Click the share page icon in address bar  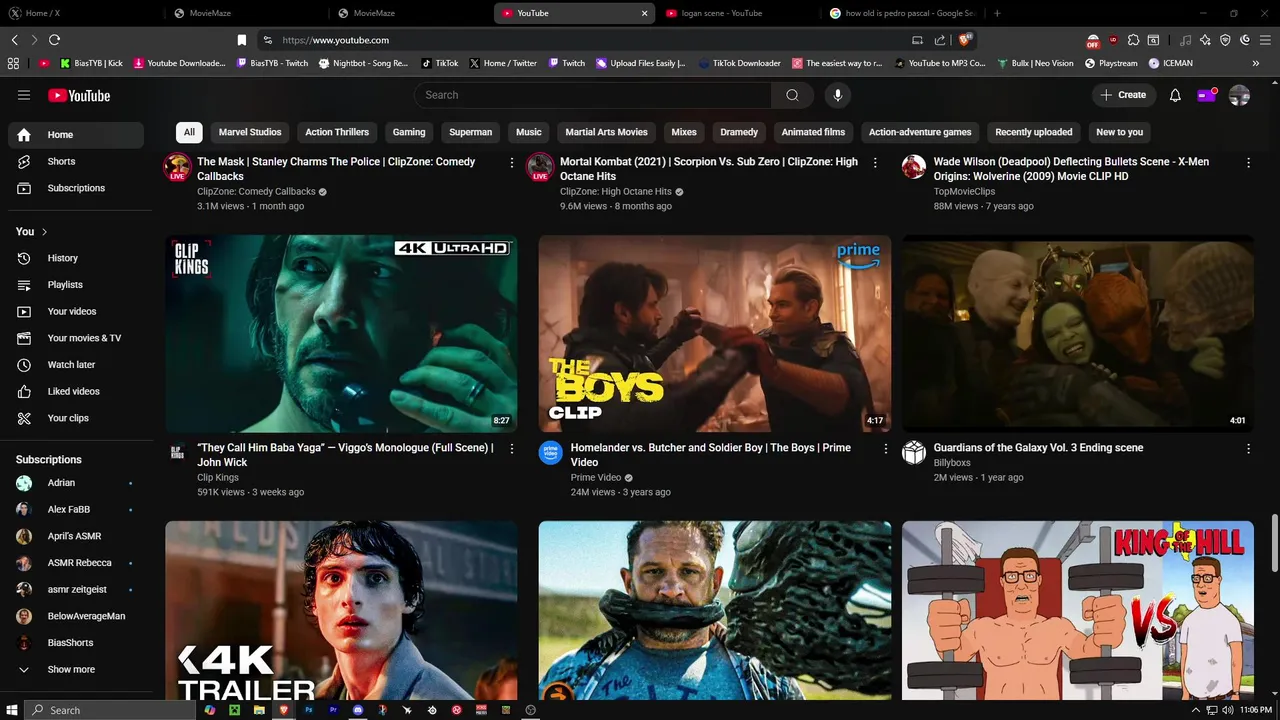[x=940, y=40]
